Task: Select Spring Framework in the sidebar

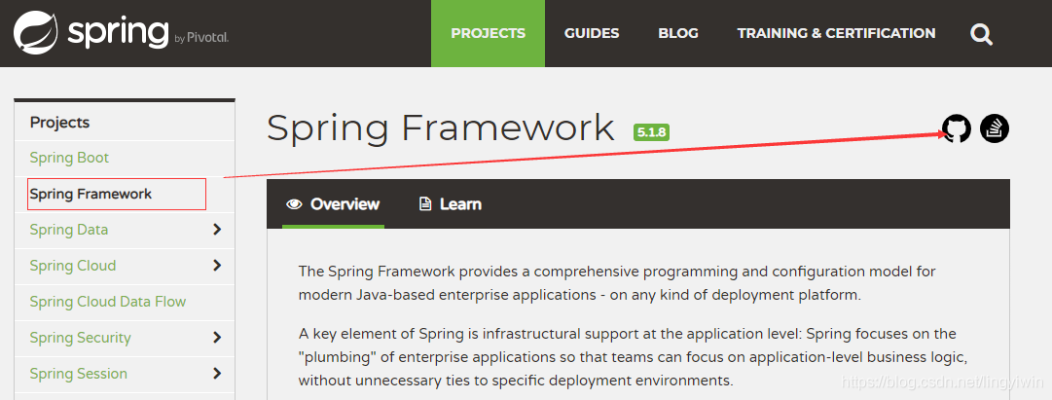Action: (x=90, y=194)
